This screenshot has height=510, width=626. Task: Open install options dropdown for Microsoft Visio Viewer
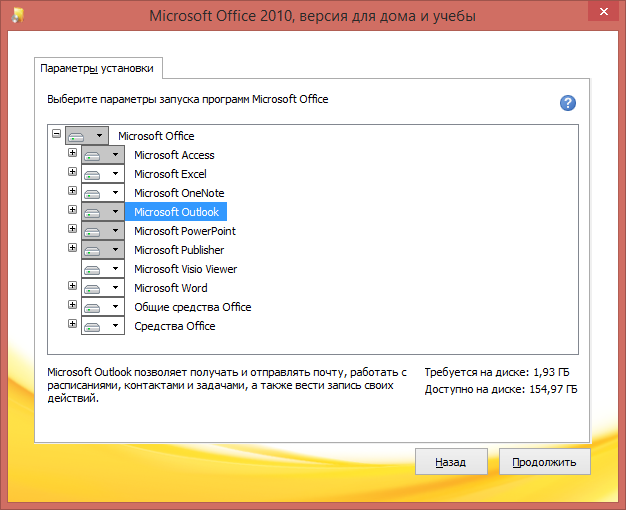[x=103, y=269]
